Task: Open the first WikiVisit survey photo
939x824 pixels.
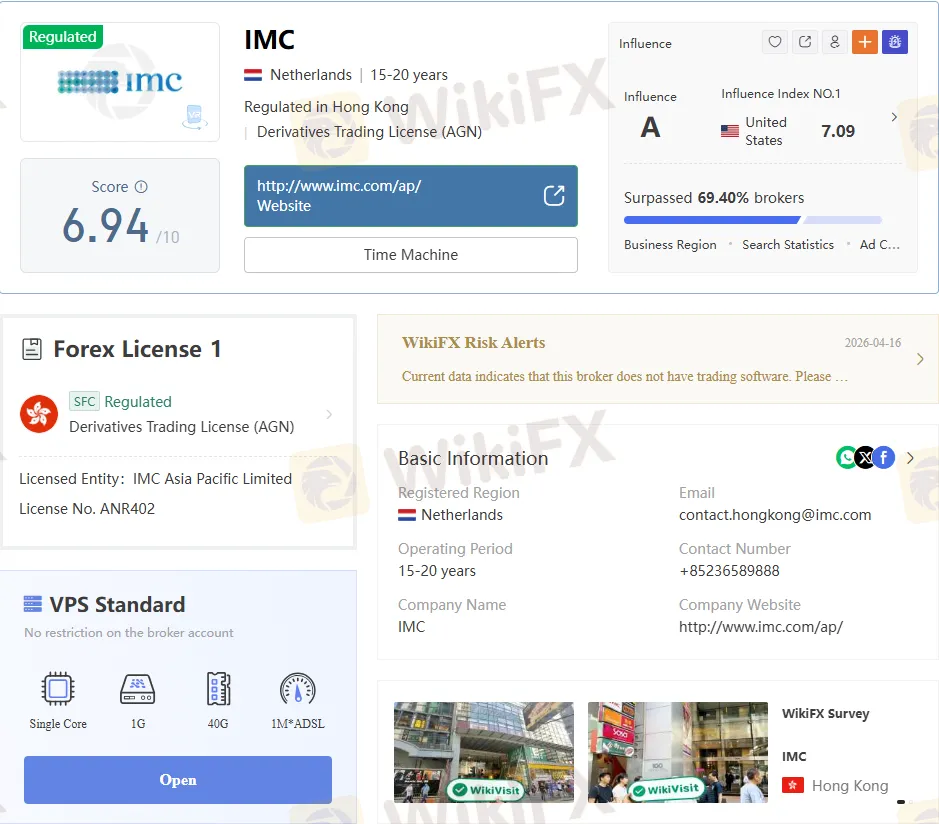Action: click(x=484, y=752)
